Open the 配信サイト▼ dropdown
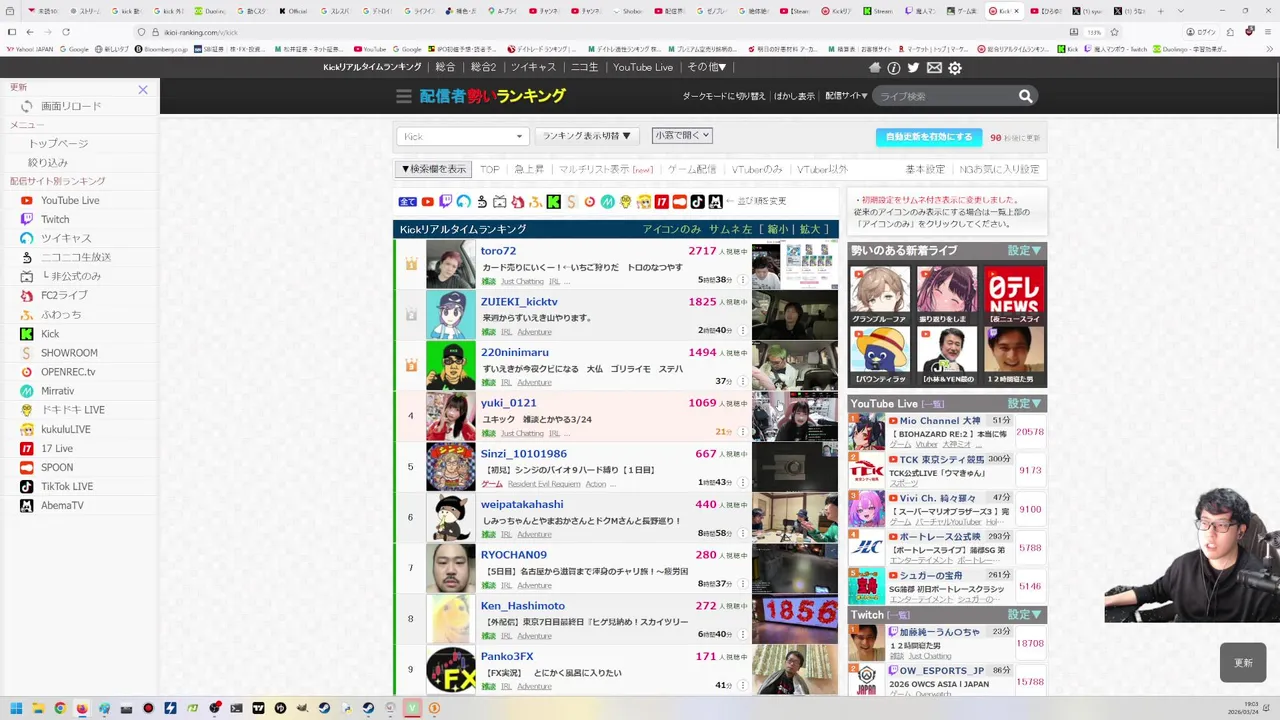The image size is (1280, 720). [846, 96]
